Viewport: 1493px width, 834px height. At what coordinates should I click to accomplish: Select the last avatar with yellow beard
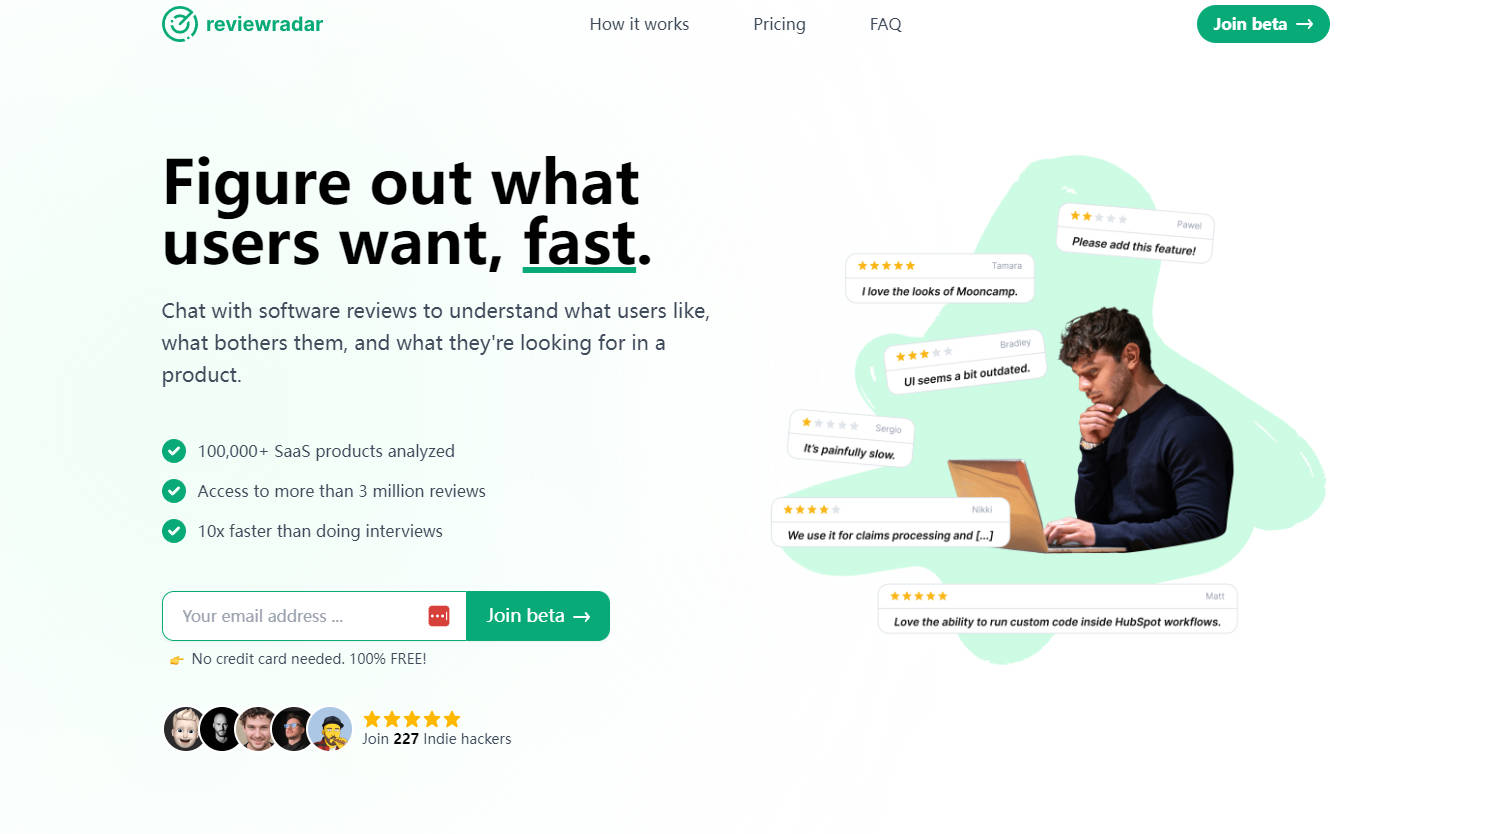(x=330, y=729)
